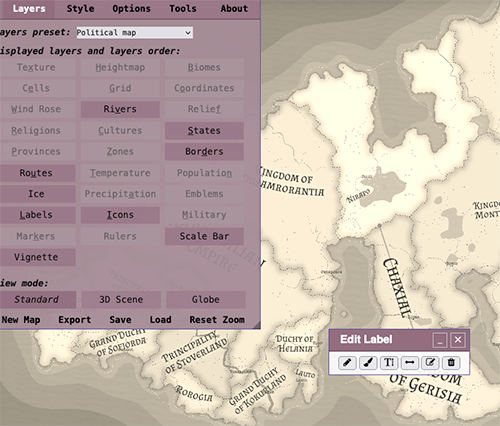Hide the Routes layer

36,173
